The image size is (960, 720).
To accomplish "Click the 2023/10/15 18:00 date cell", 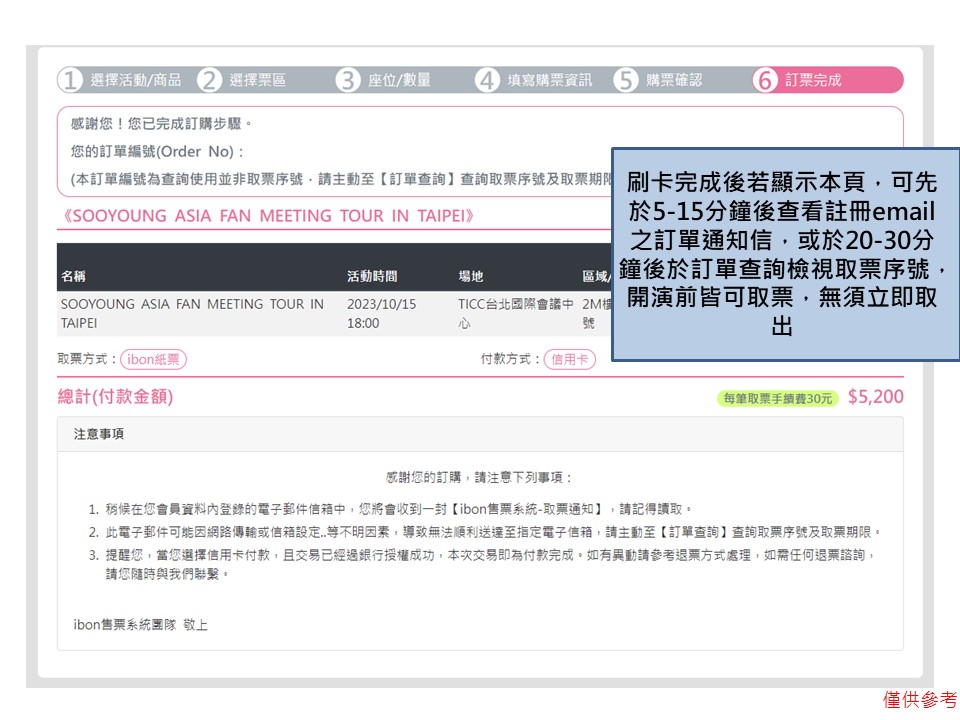I will tap(381, 313).
